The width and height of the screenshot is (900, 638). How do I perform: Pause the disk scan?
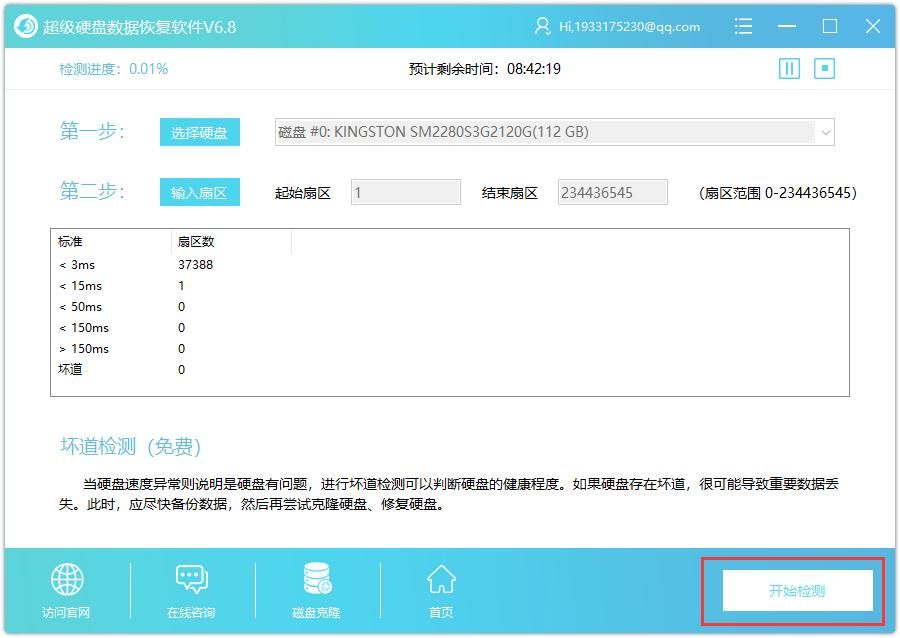(x=789, y=68)
